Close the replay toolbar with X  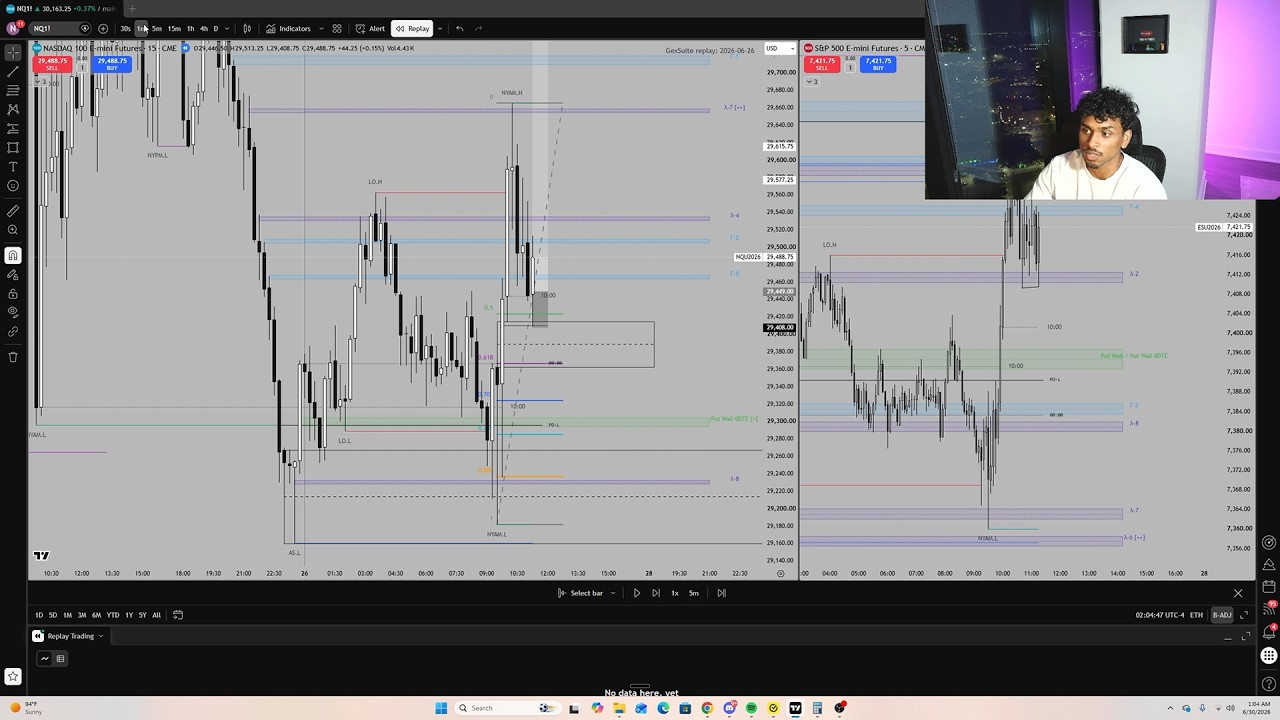click(x=1238, y=593)
